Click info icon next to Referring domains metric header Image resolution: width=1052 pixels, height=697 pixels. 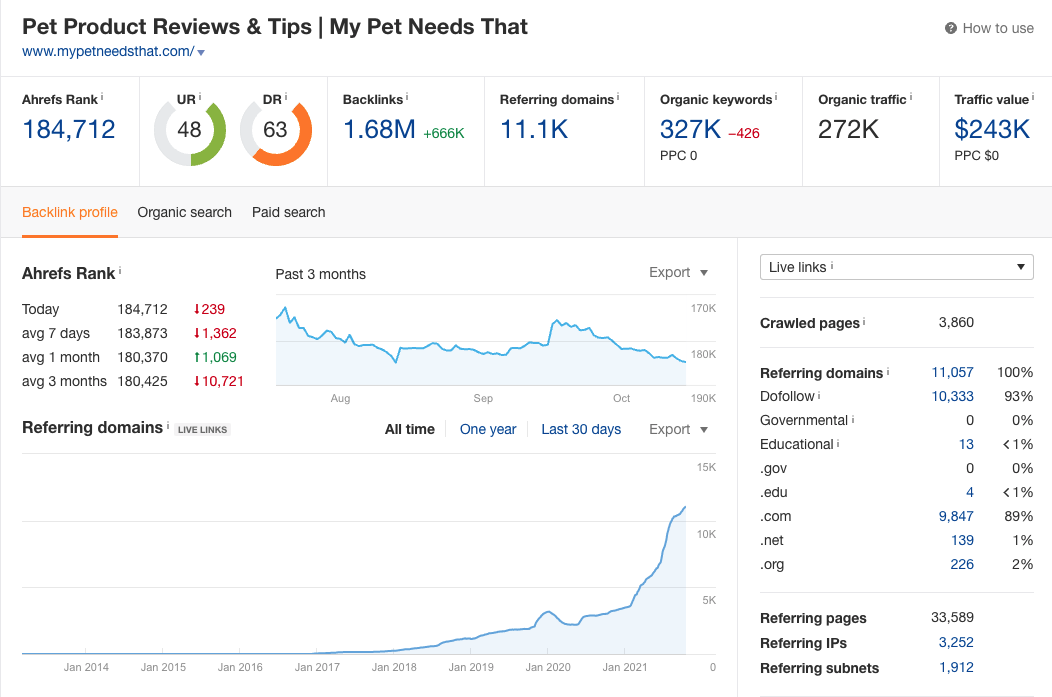[x=618, y=97]
